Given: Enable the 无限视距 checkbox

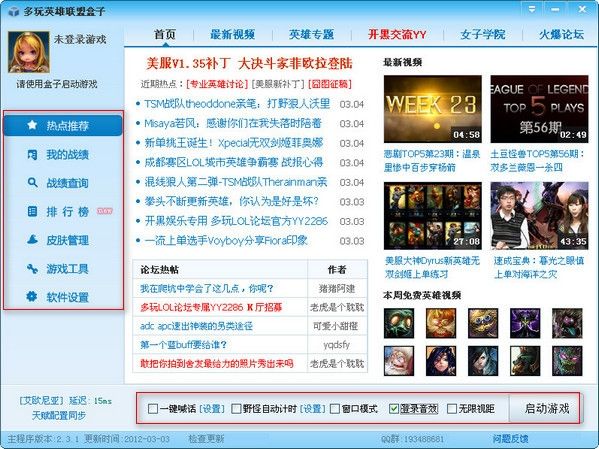Looking at the screenshot, I should tap(452, 409).
